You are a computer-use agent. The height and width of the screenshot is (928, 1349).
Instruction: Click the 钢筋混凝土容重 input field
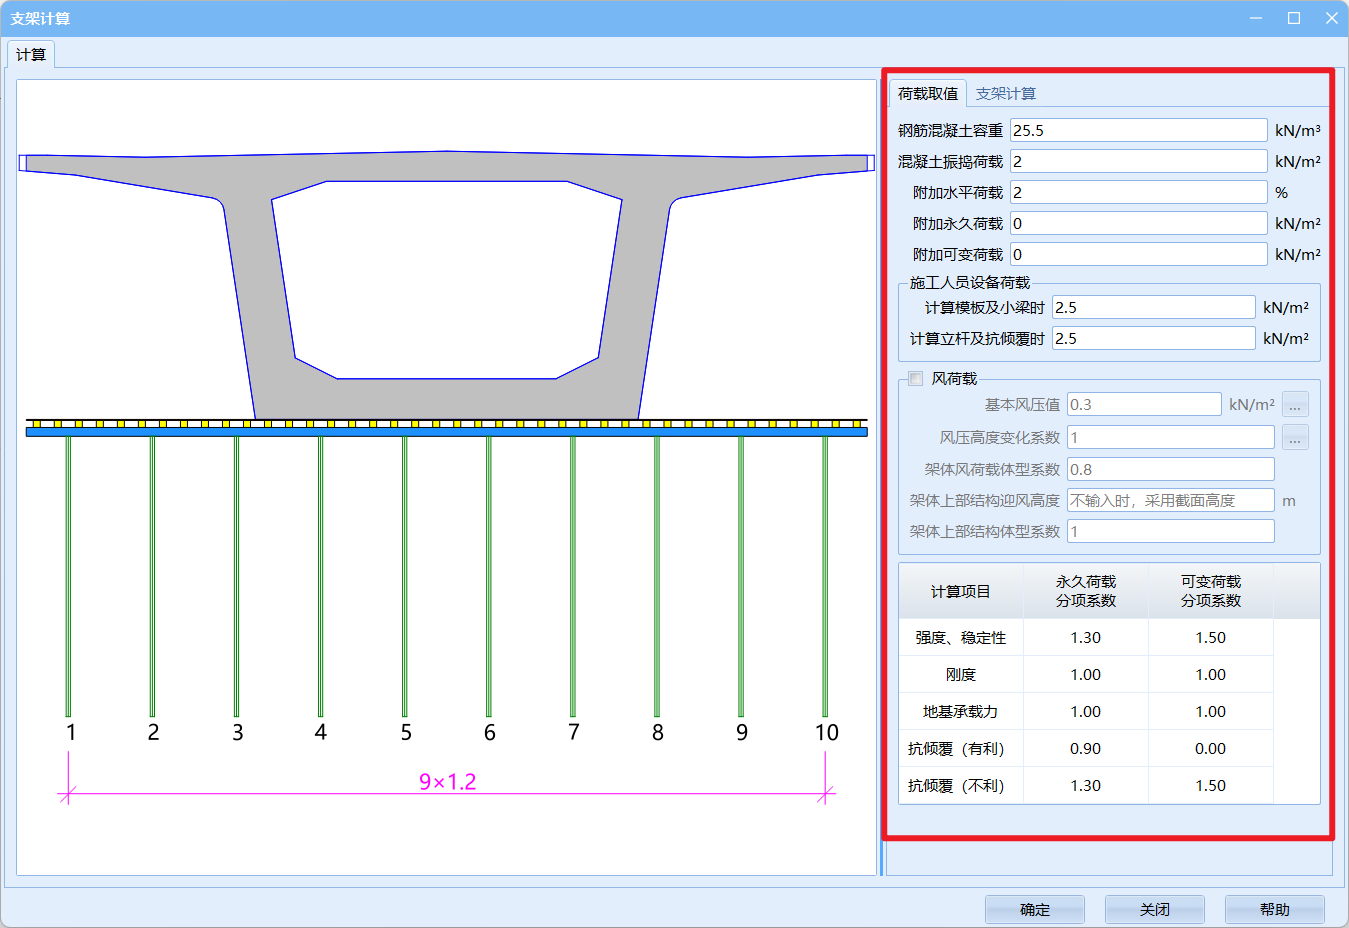coord(1138,131)
